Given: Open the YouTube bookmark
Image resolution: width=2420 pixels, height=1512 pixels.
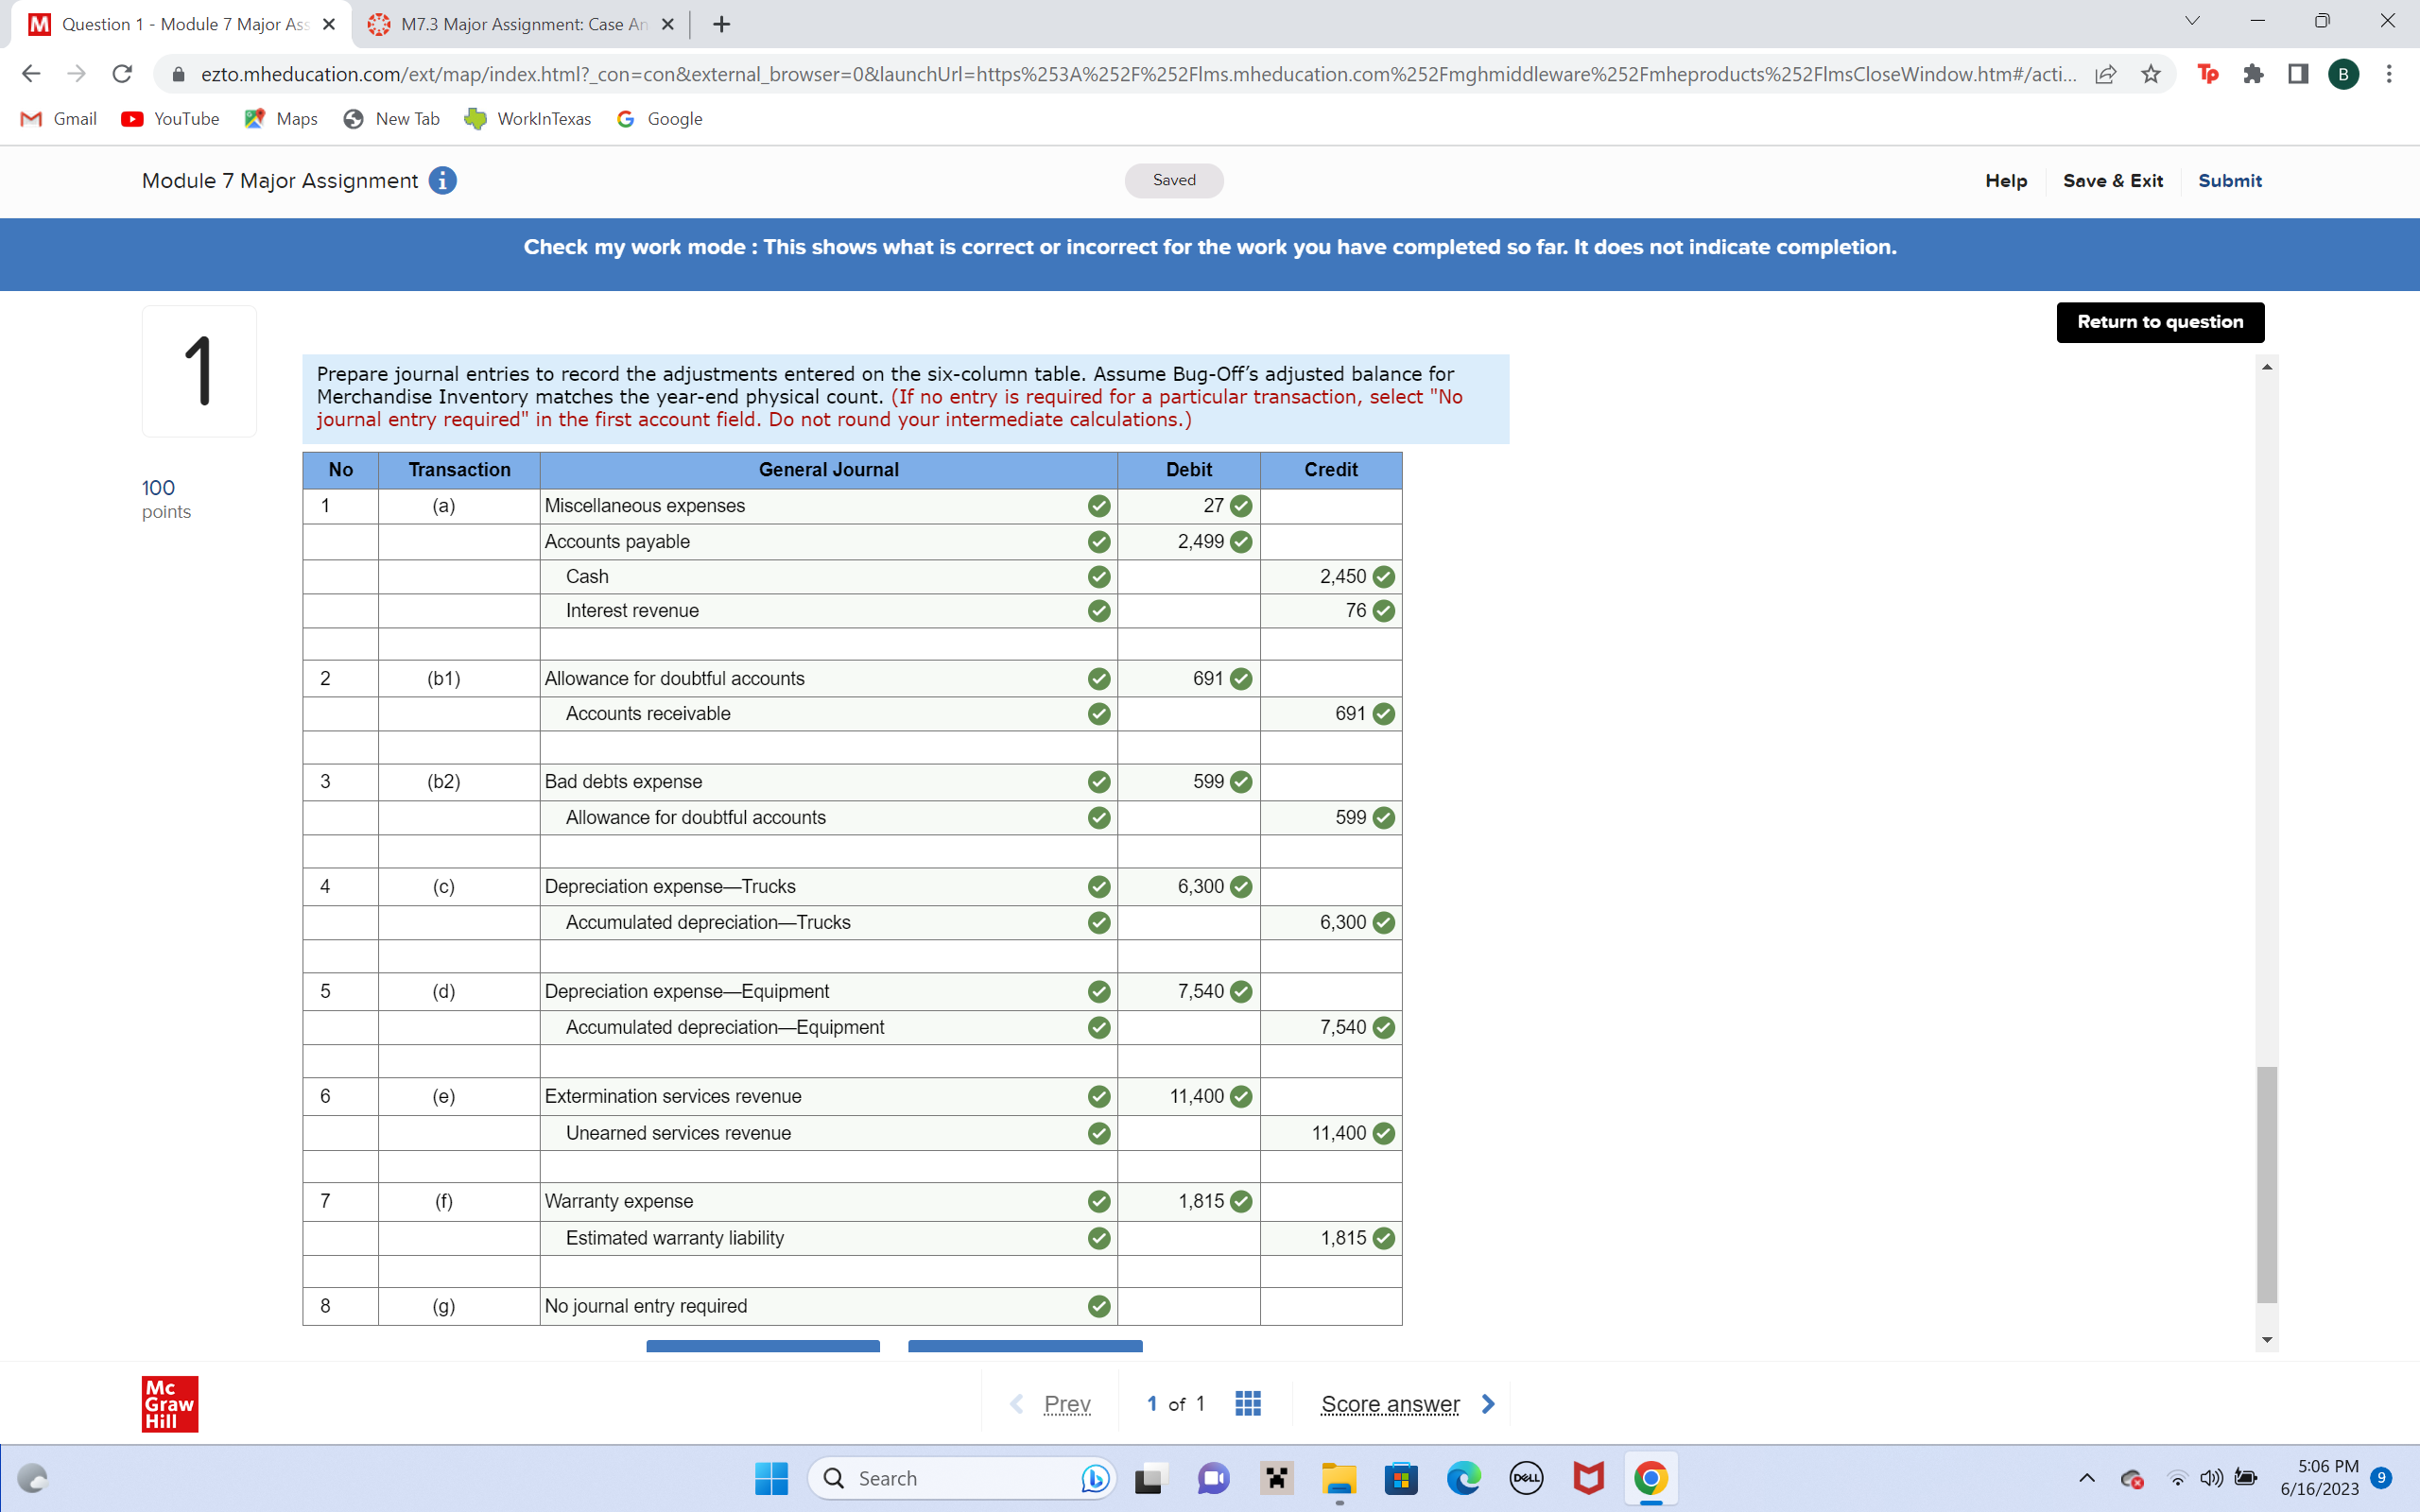Looking at the screenshot, I should (x=170, y=119).
